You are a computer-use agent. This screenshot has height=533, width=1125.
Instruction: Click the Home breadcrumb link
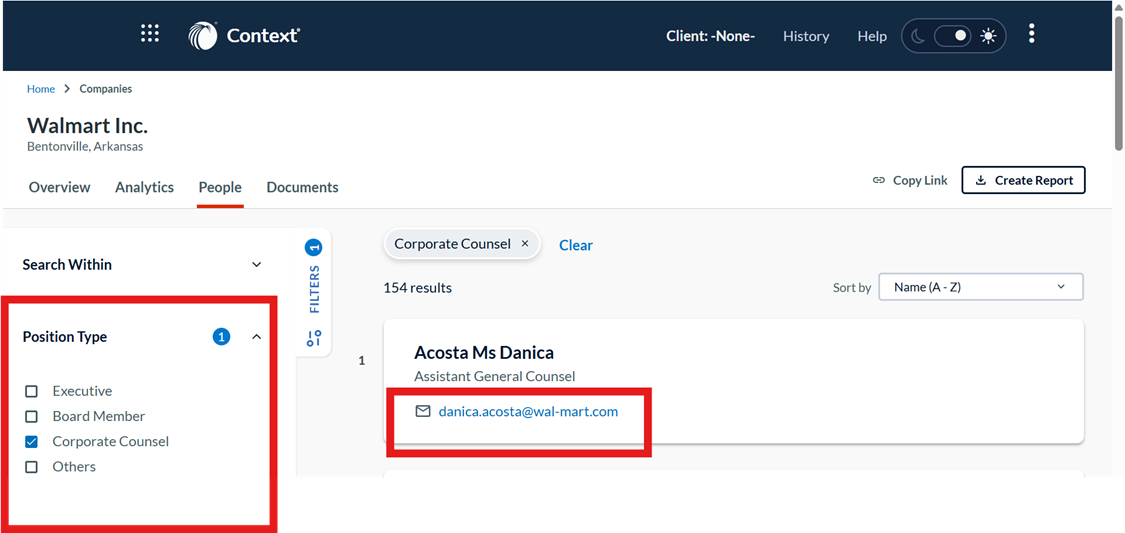point(41,89)
